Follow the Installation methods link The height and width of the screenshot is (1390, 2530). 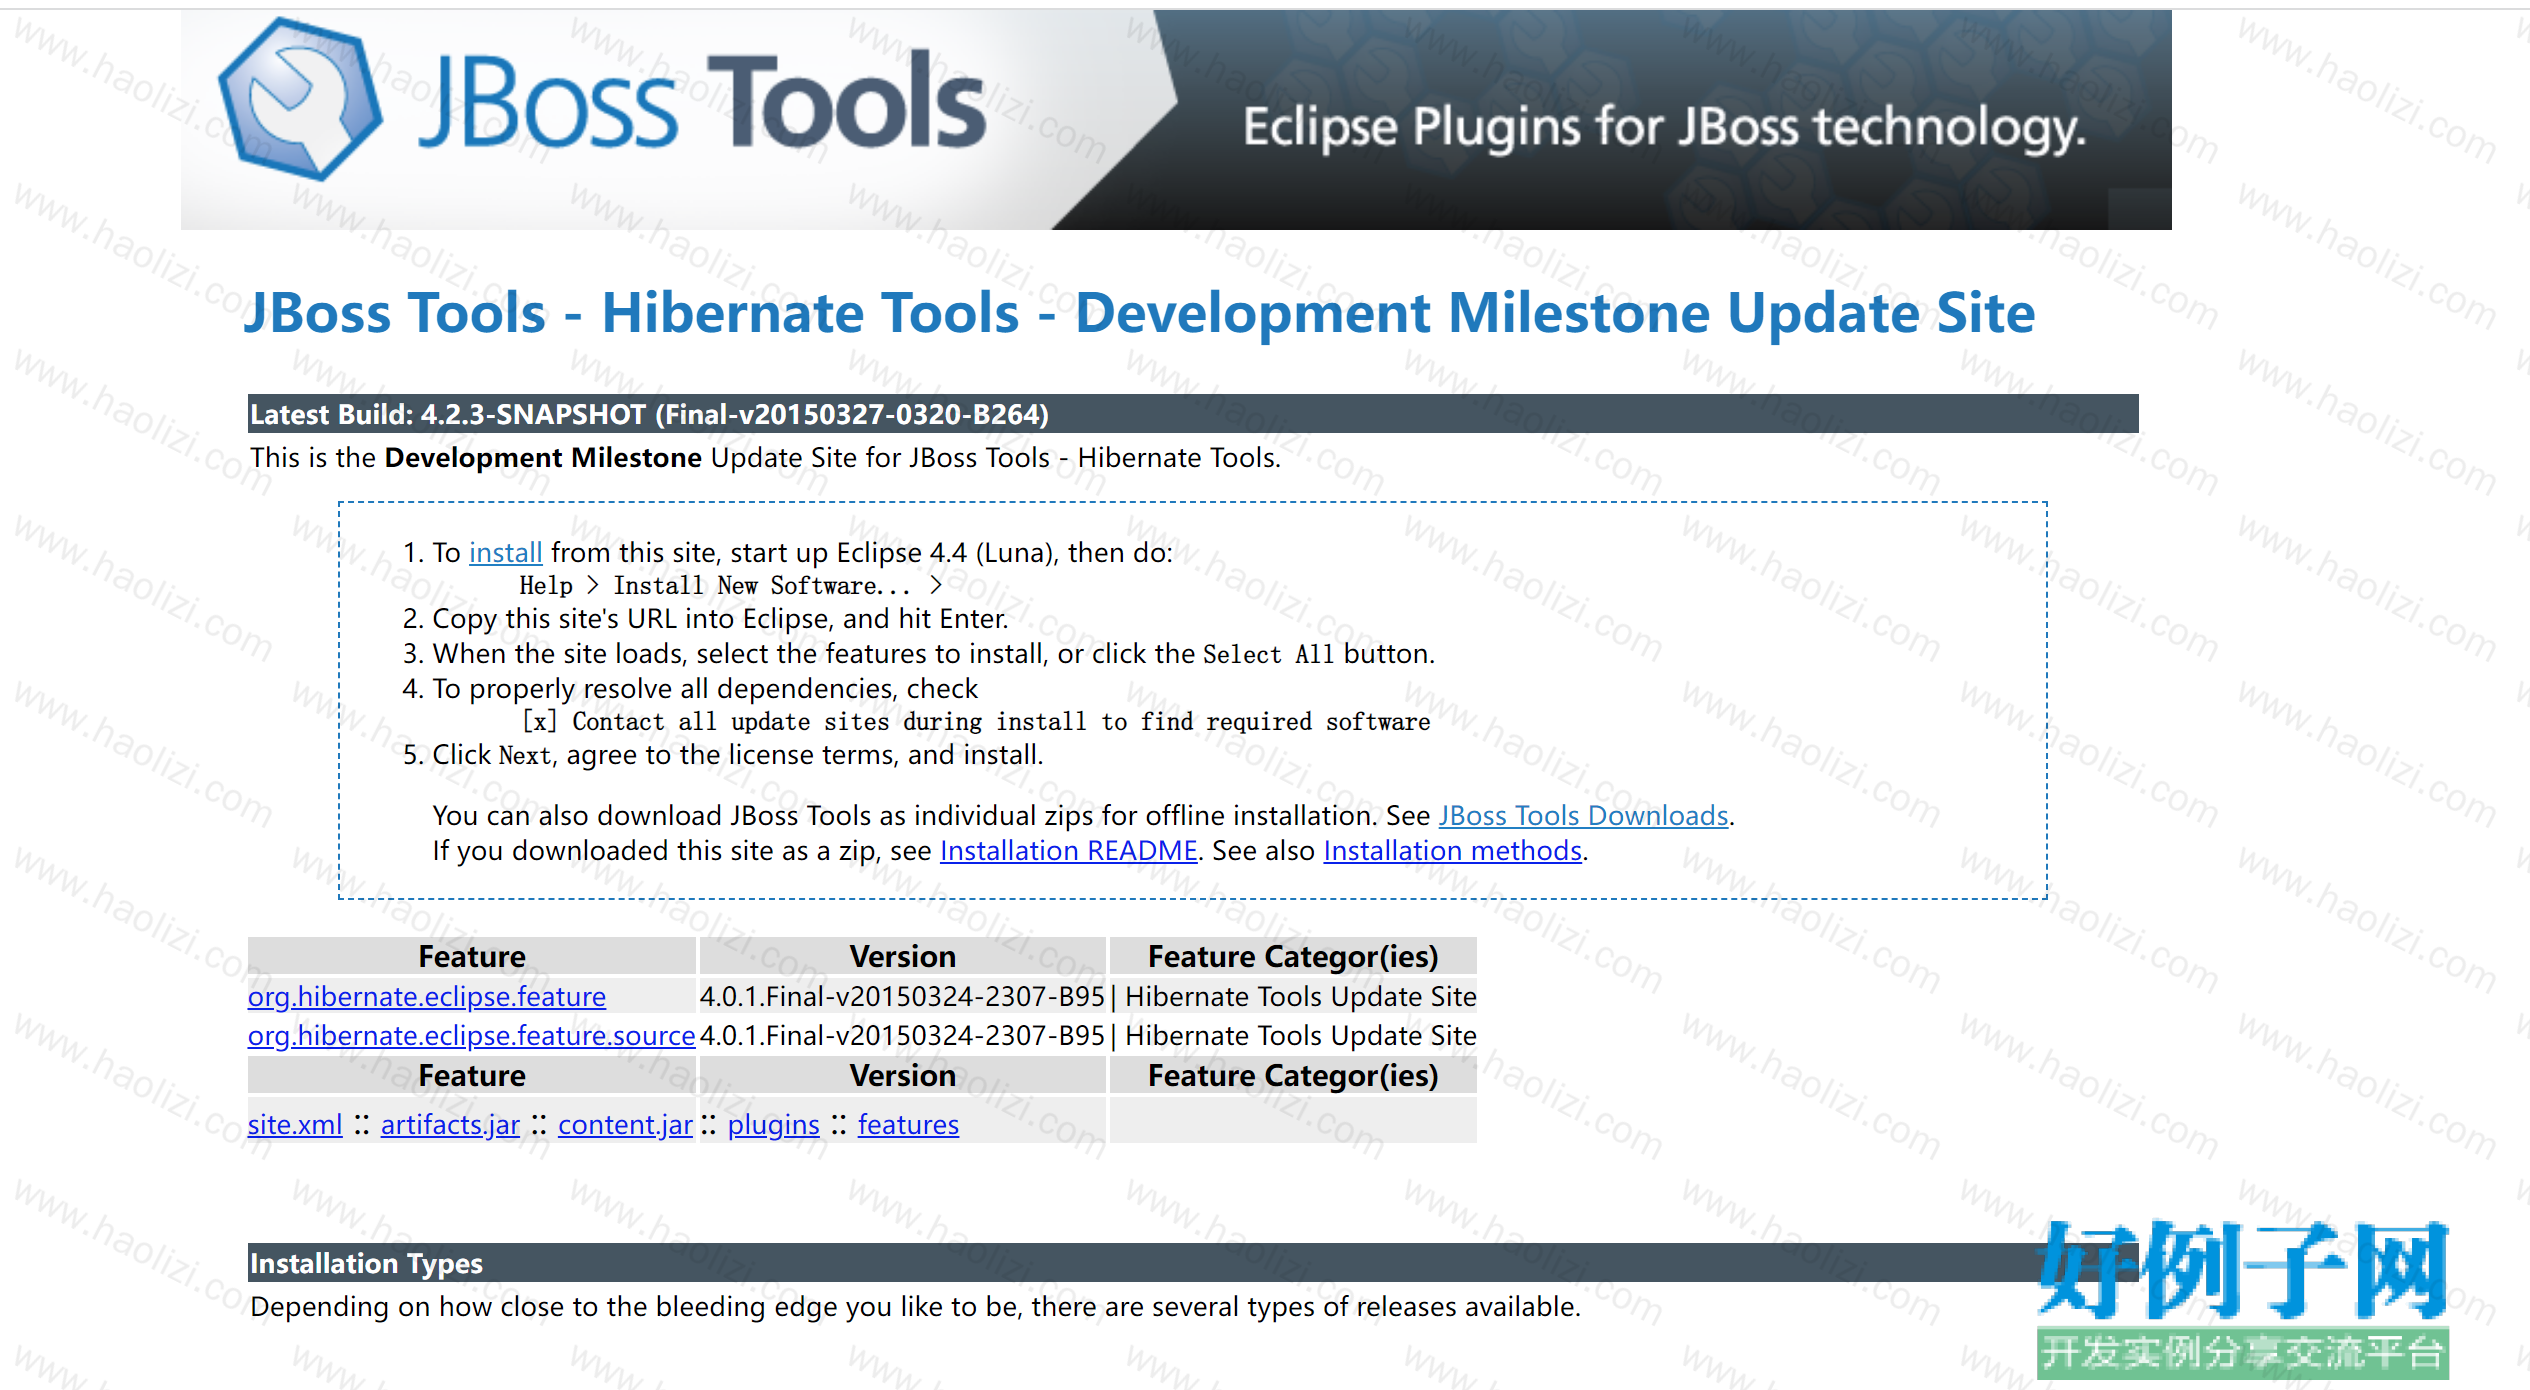(1452, 850)
